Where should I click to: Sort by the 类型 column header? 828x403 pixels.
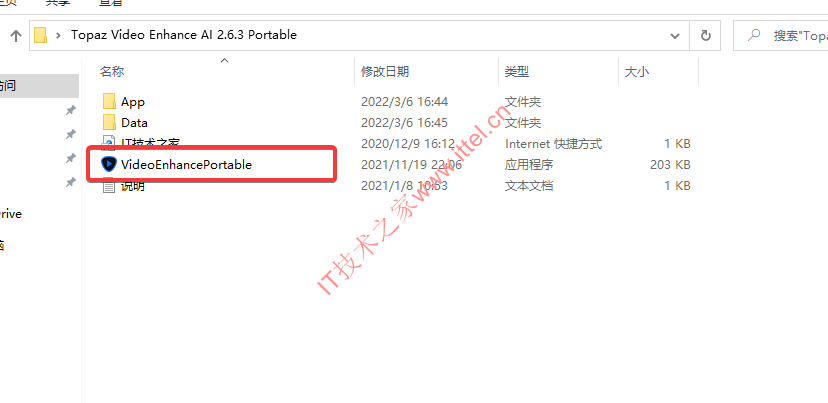point(517,72)
